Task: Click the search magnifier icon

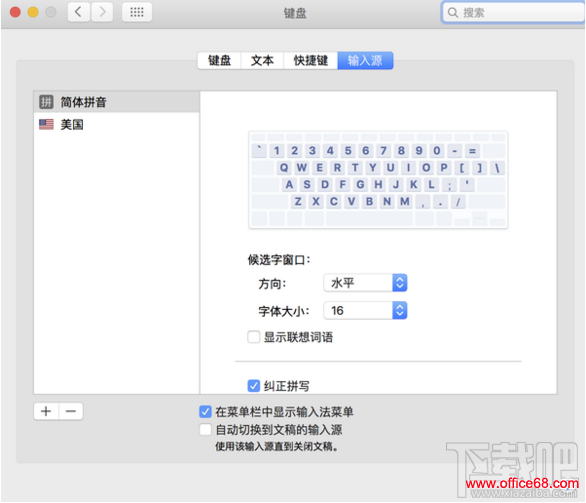Action: pos(453,13)
